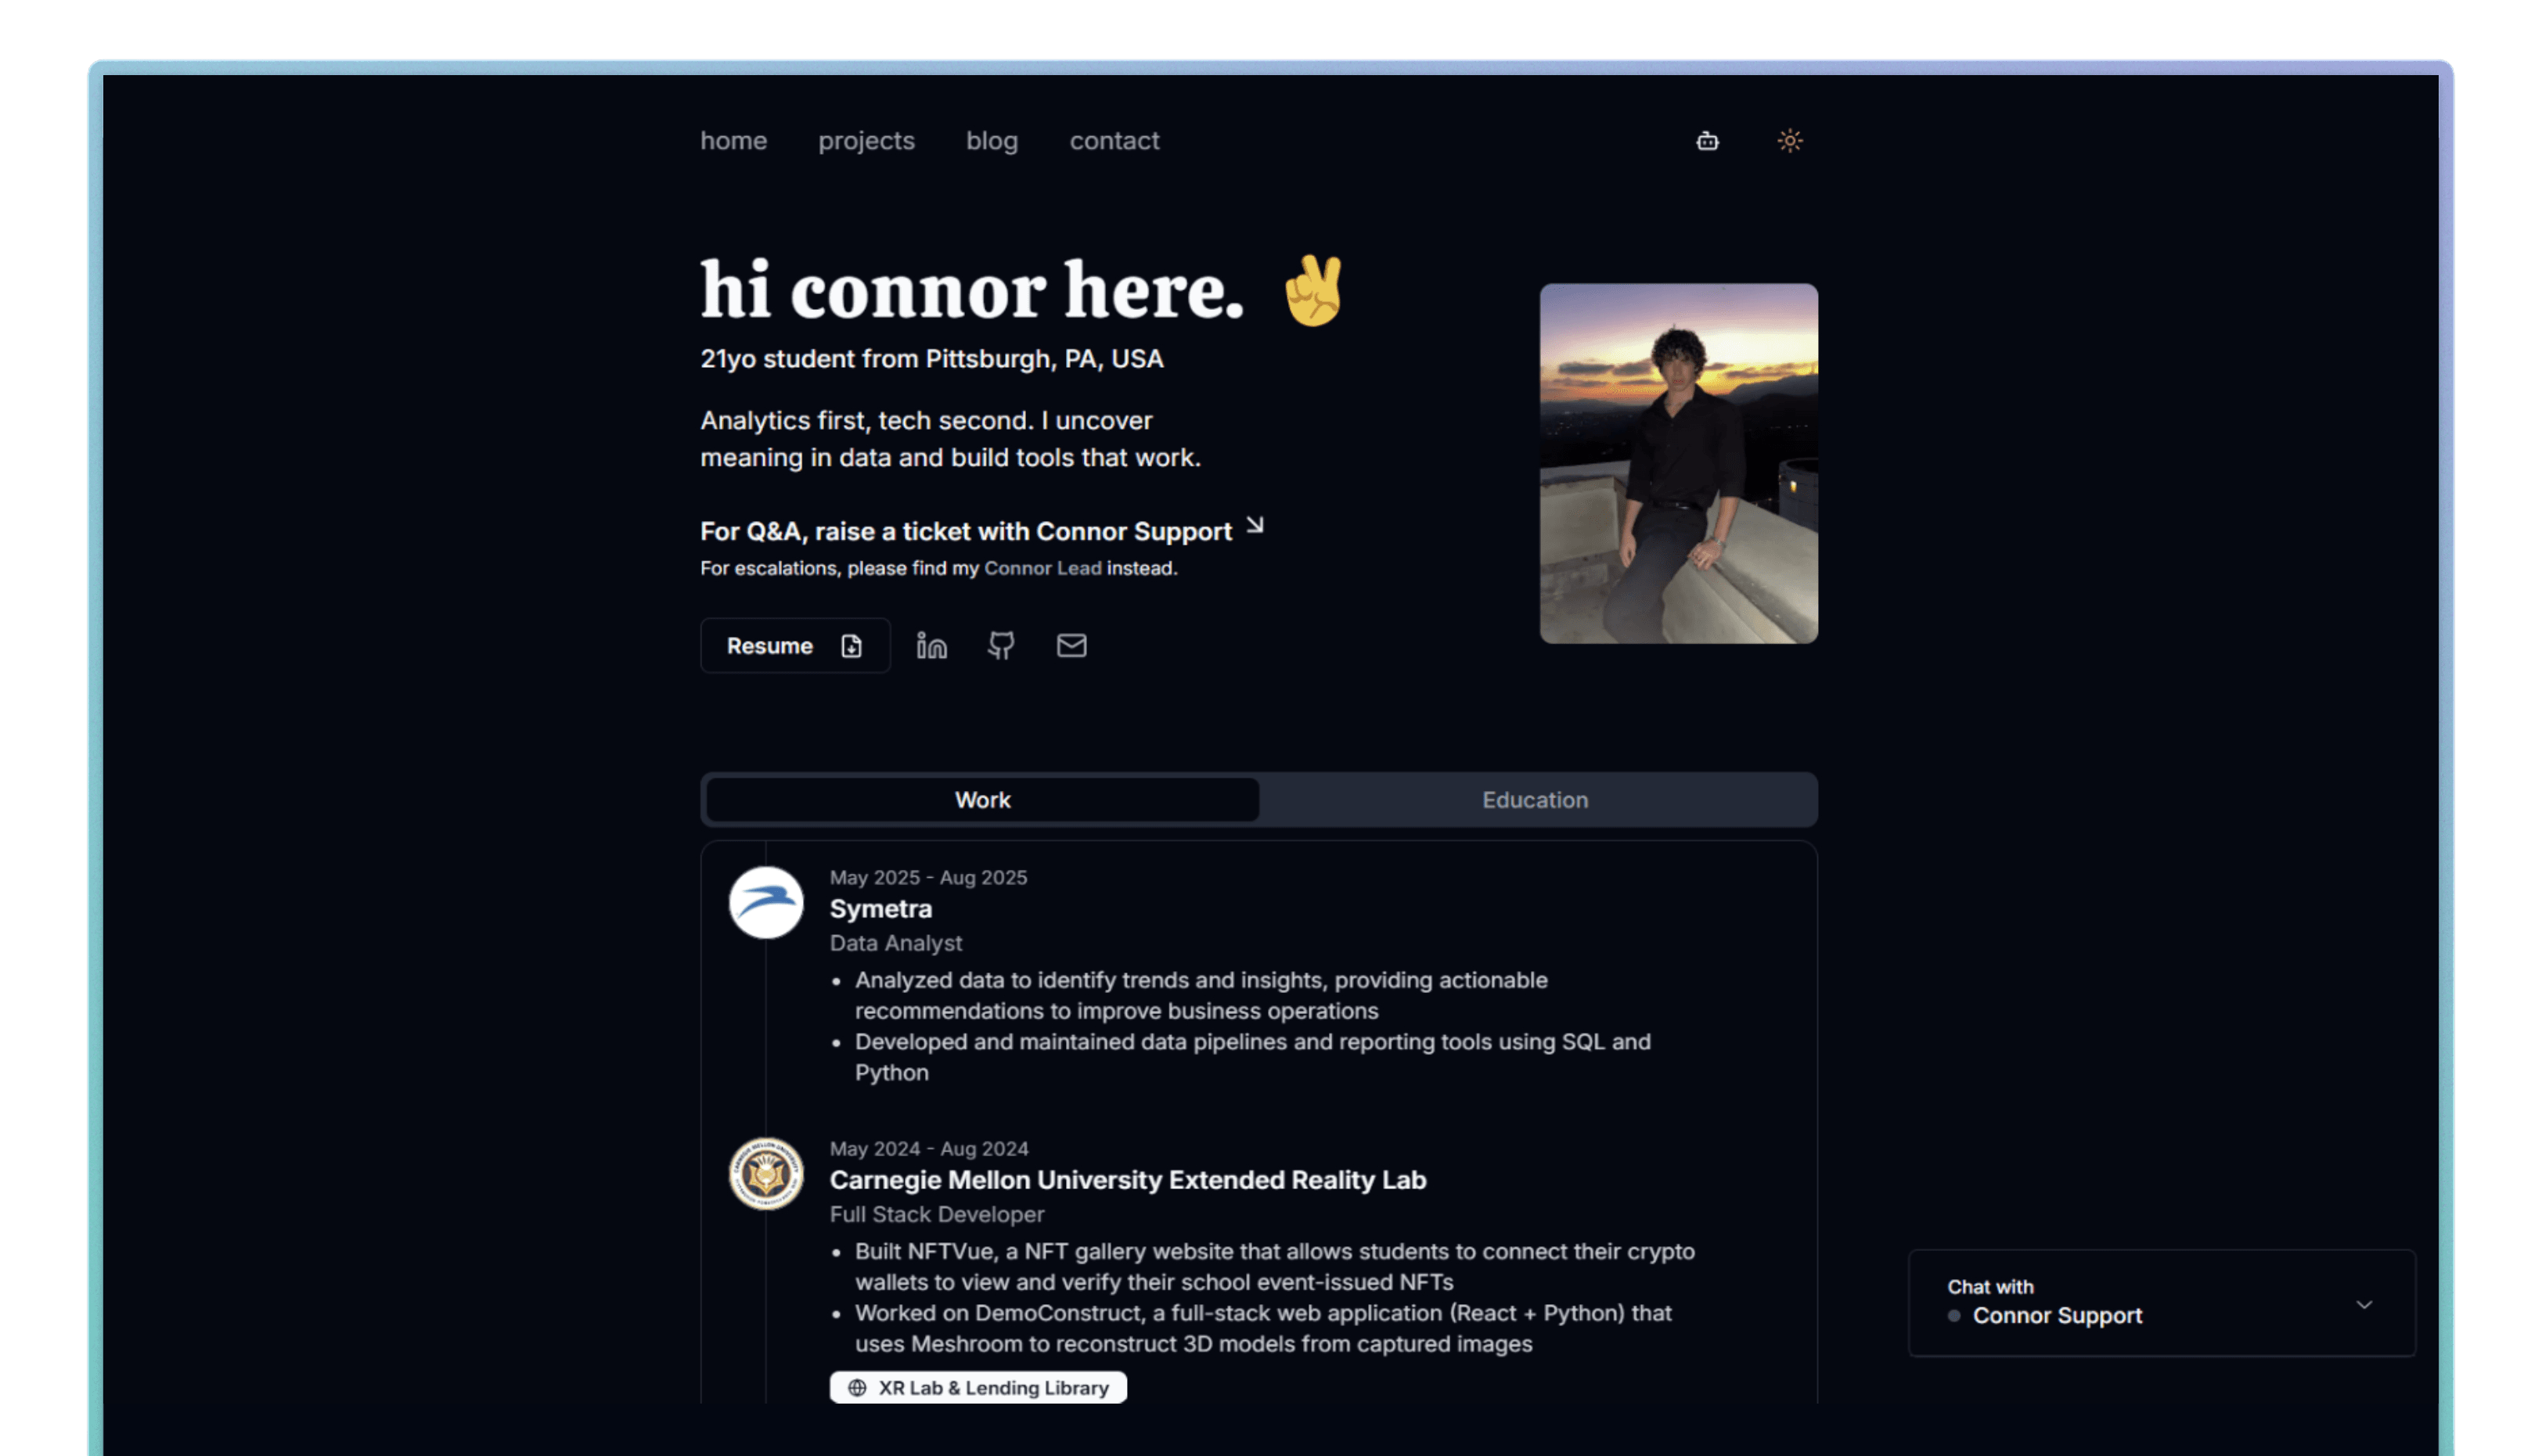Click the 'May 2025 - Aug 2025' date
The image size is (2542, 1456).
929,878
